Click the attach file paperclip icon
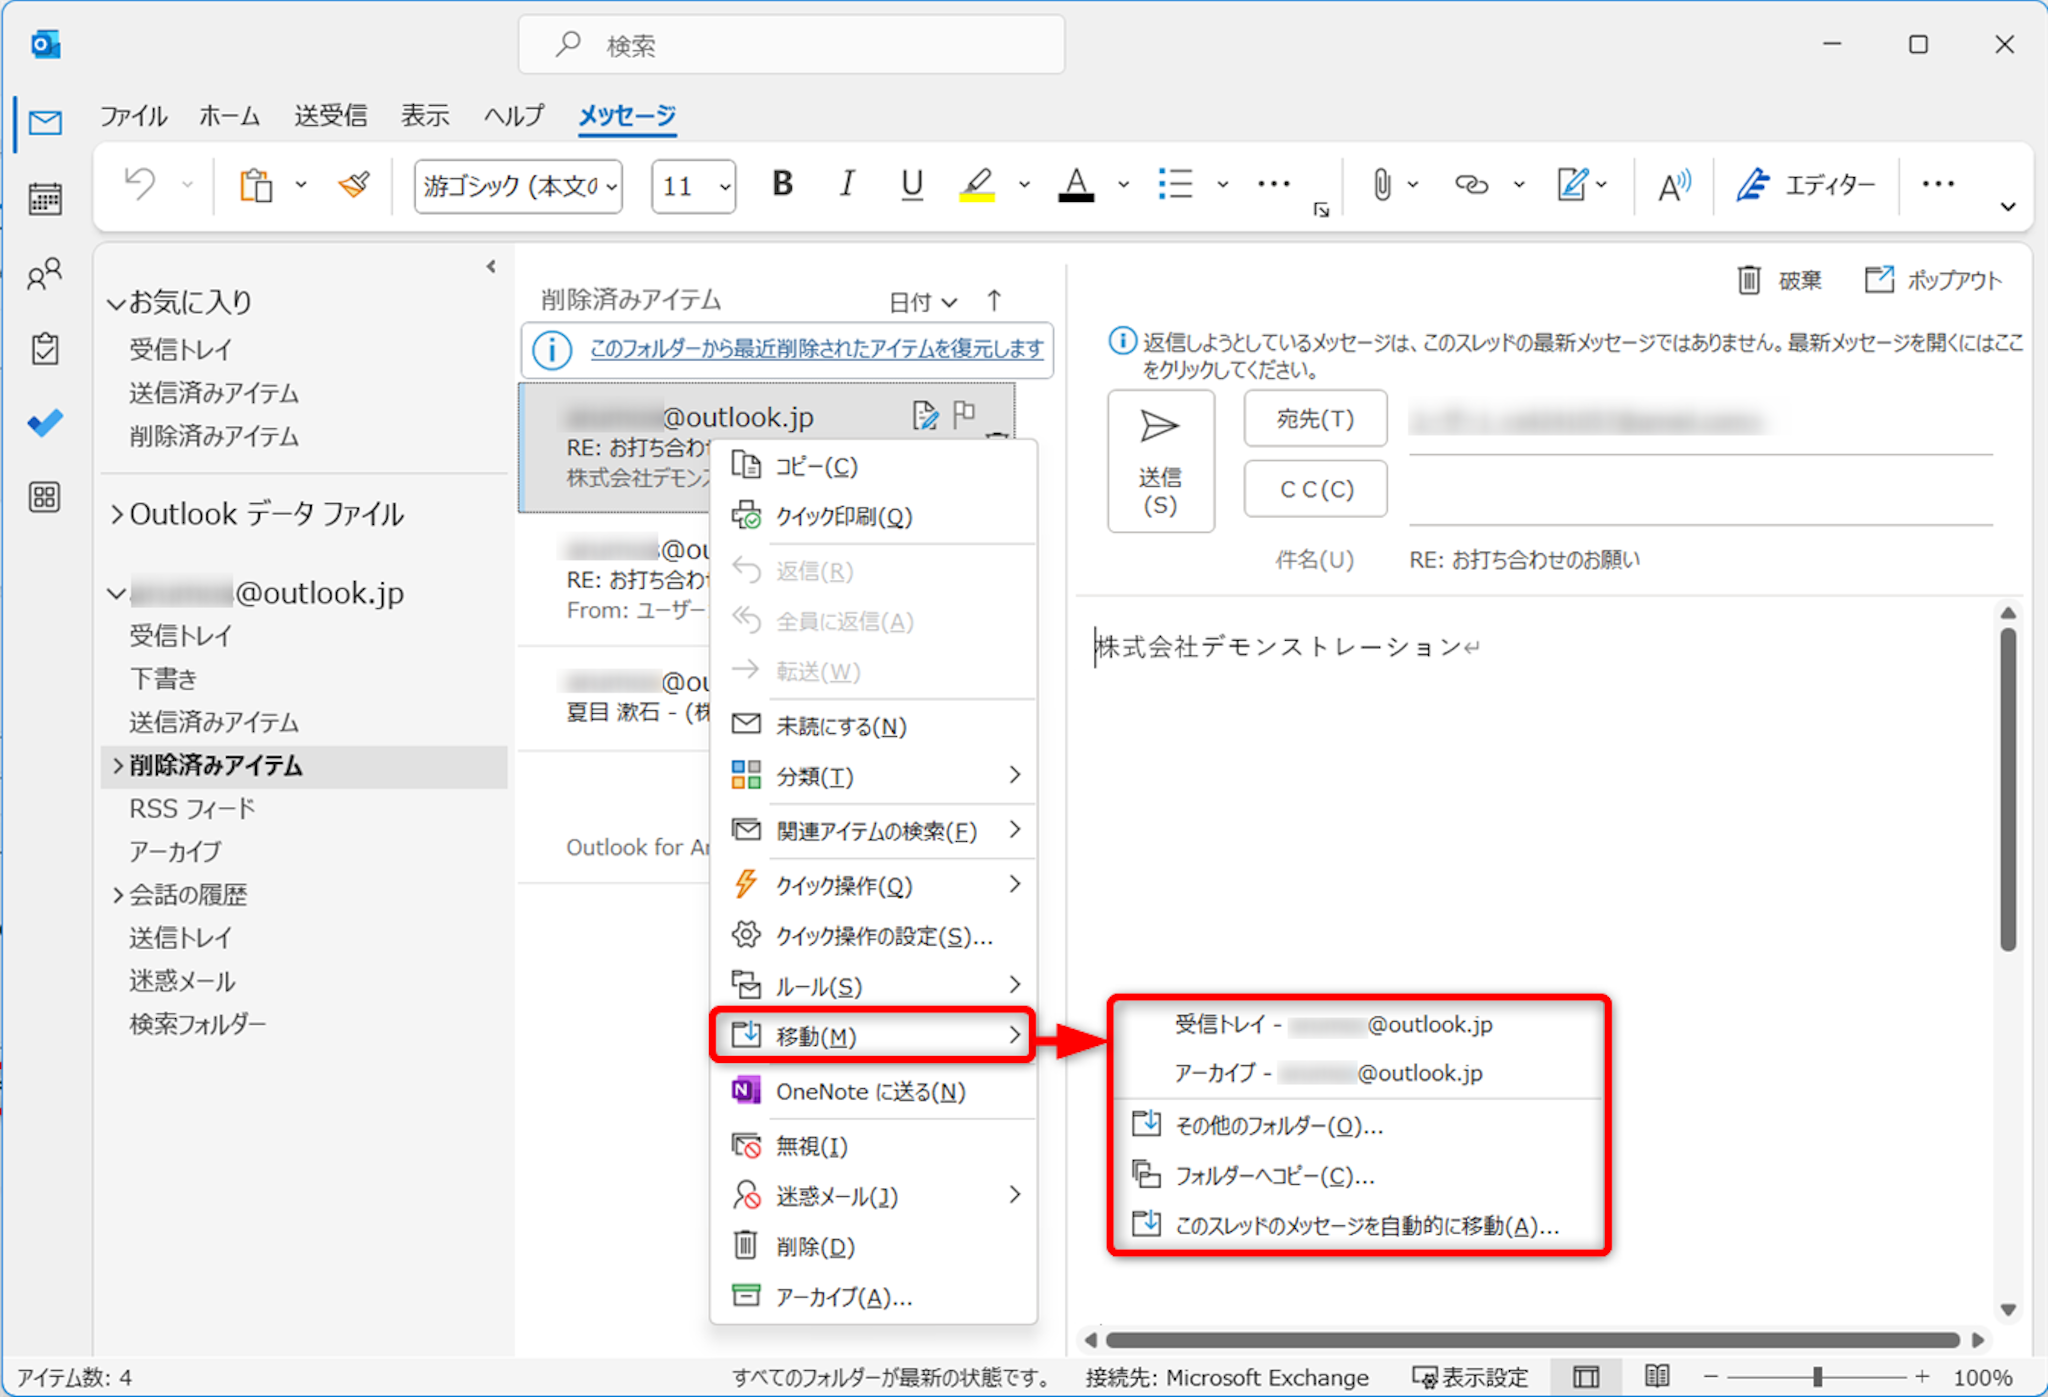2048x1397 pixels. coord(1381,185)
